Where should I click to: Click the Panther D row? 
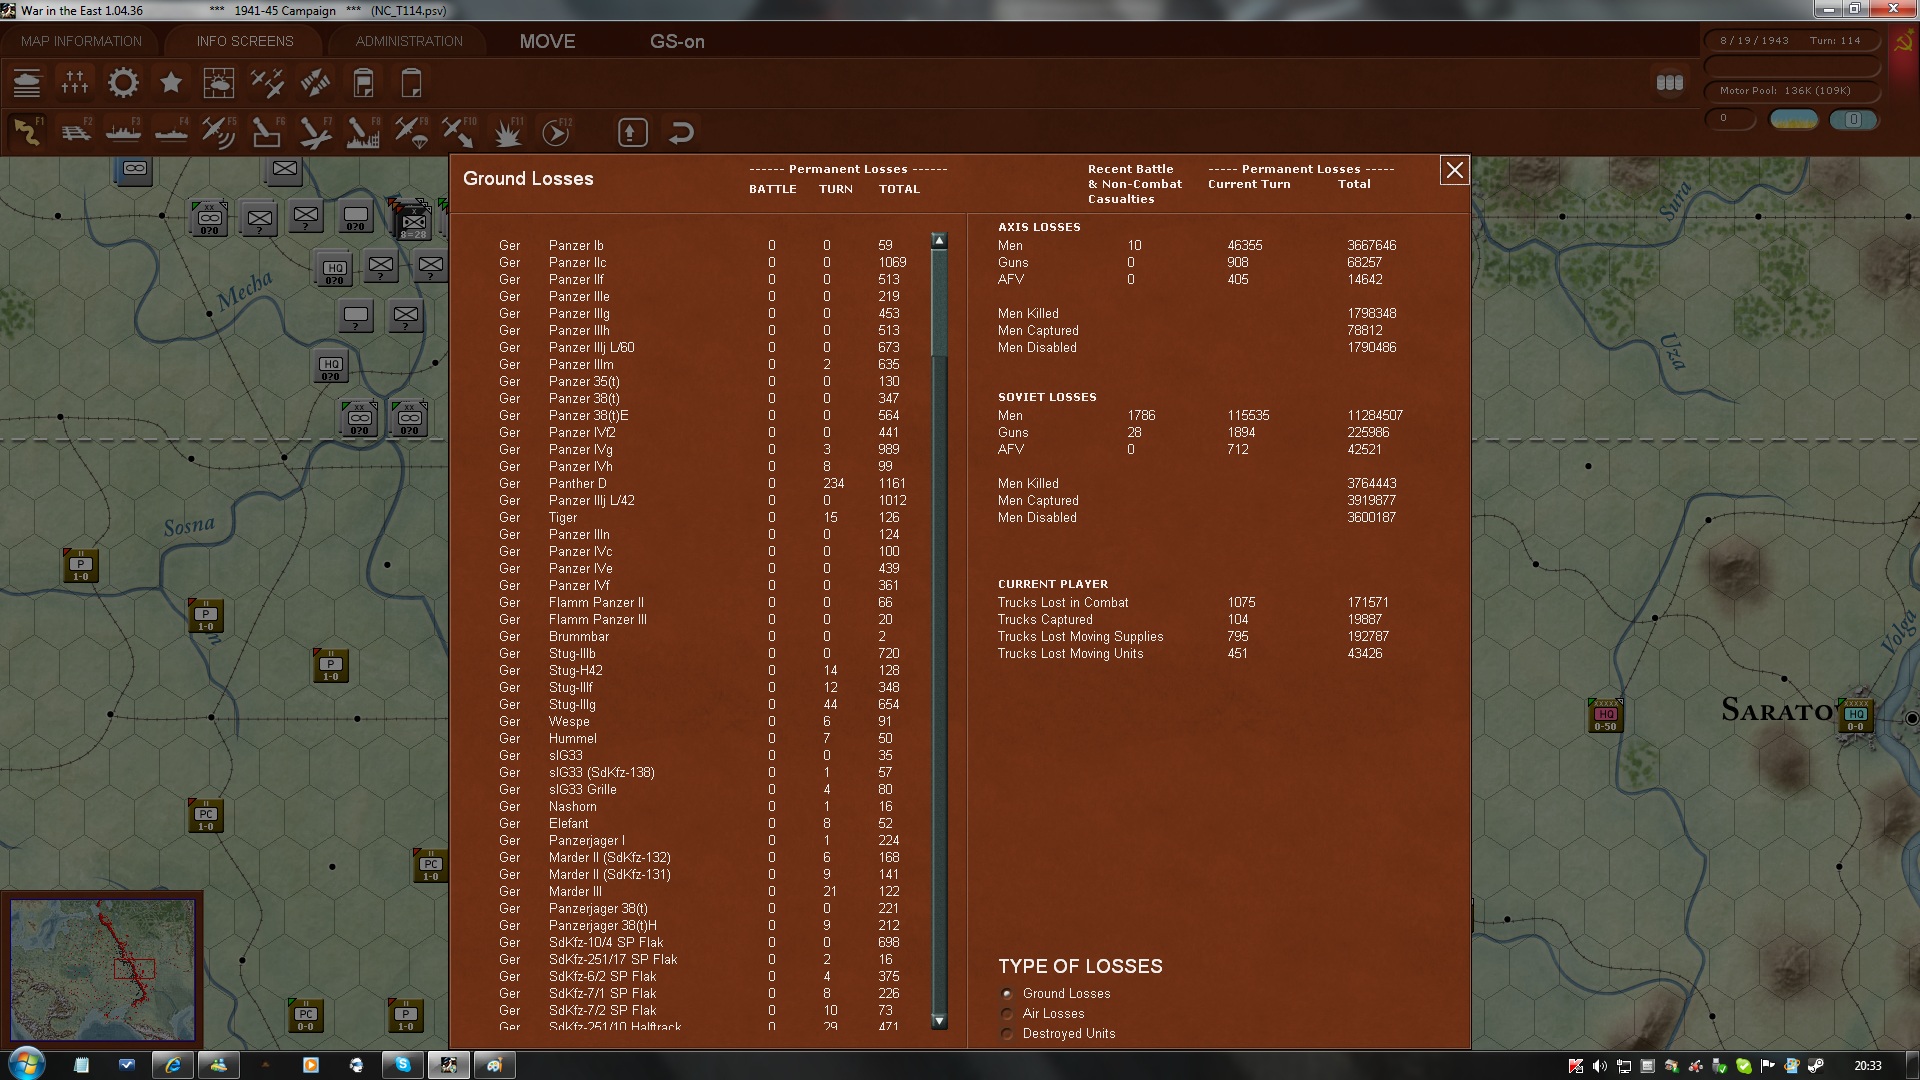click(703, 484)
